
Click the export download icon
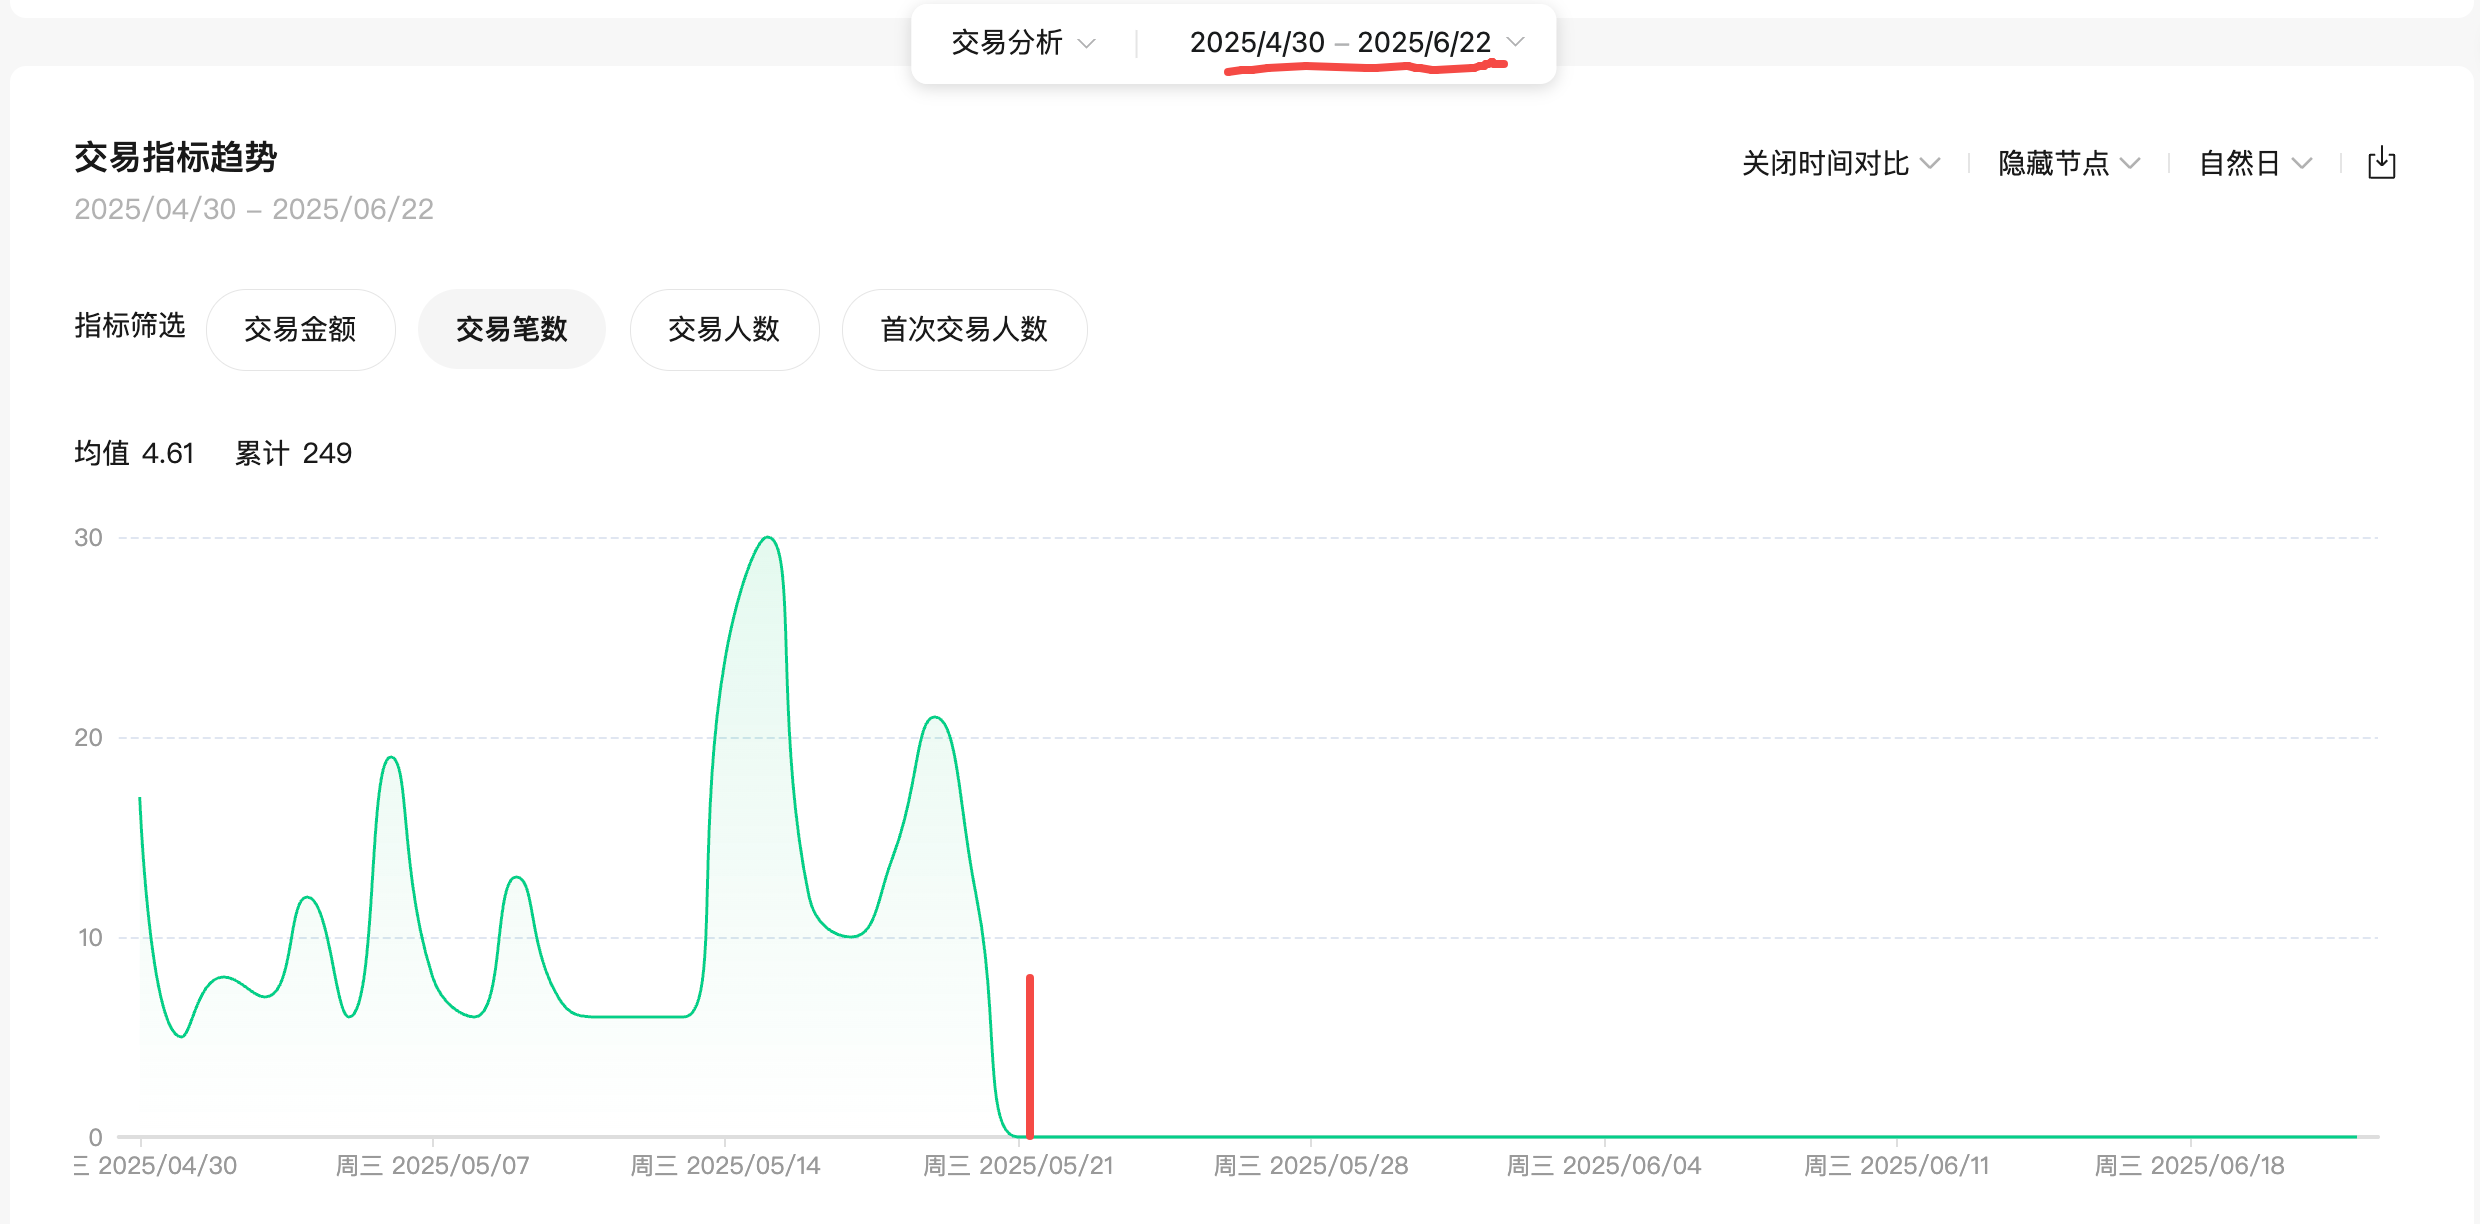click(x=2381, y=163)
